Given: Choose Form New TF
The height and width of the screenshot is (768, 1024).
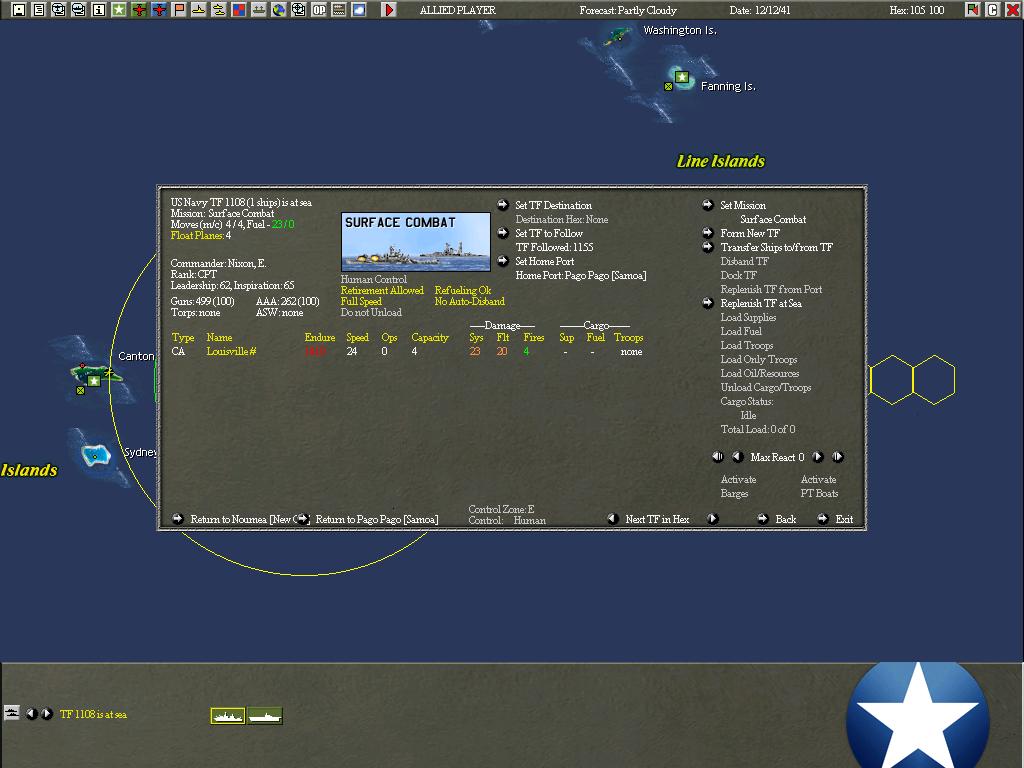Looking at the screenshot, I should 750,233.
